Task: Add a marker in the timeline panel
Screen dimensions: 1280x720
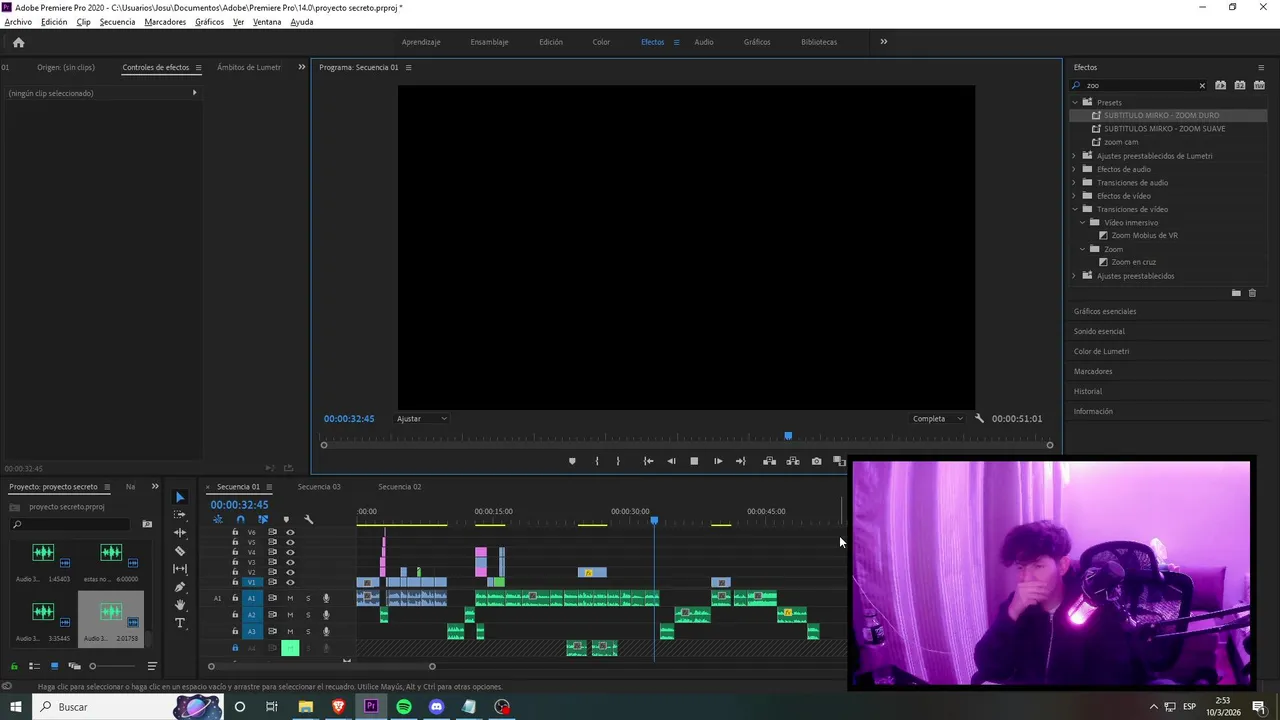Action: (x=286, y=519)
